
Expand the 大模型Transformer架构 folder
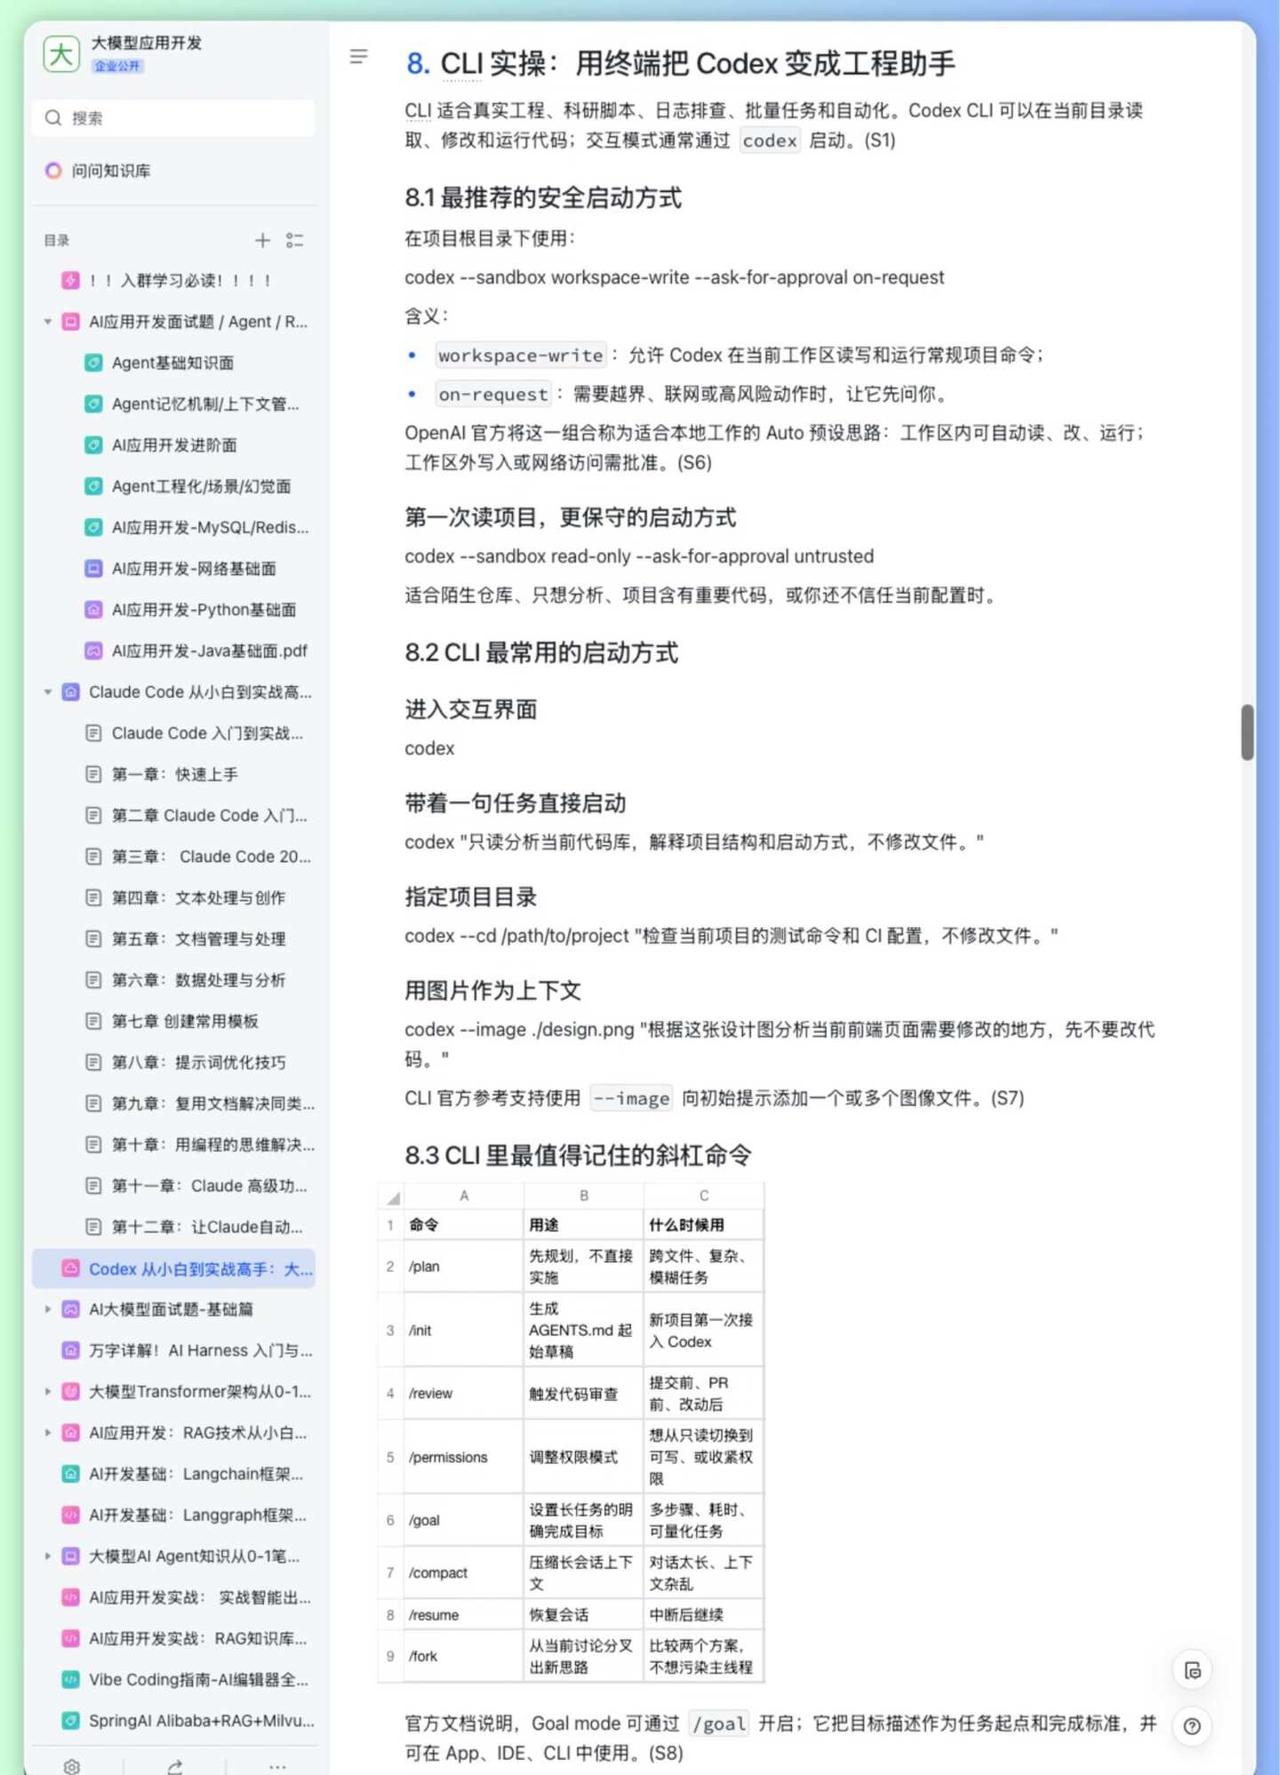pos(47,1392)
